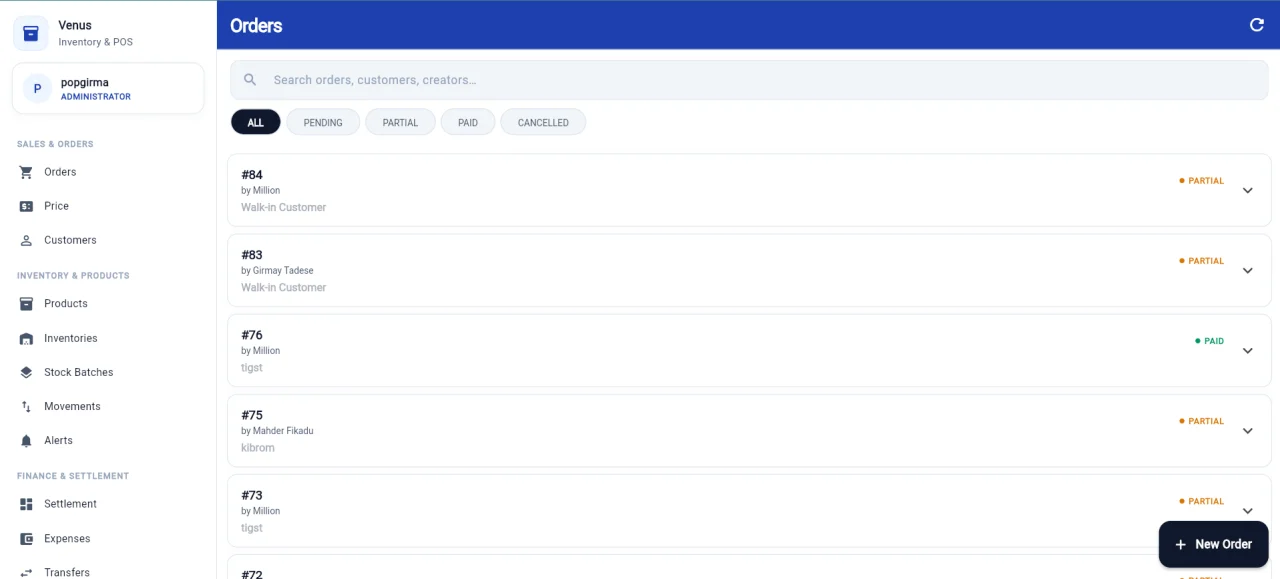Image resolution: width=1280 pixels, height=579 pixels.
Task: Click the Alerts bell icon
Action: click(26, 440)
